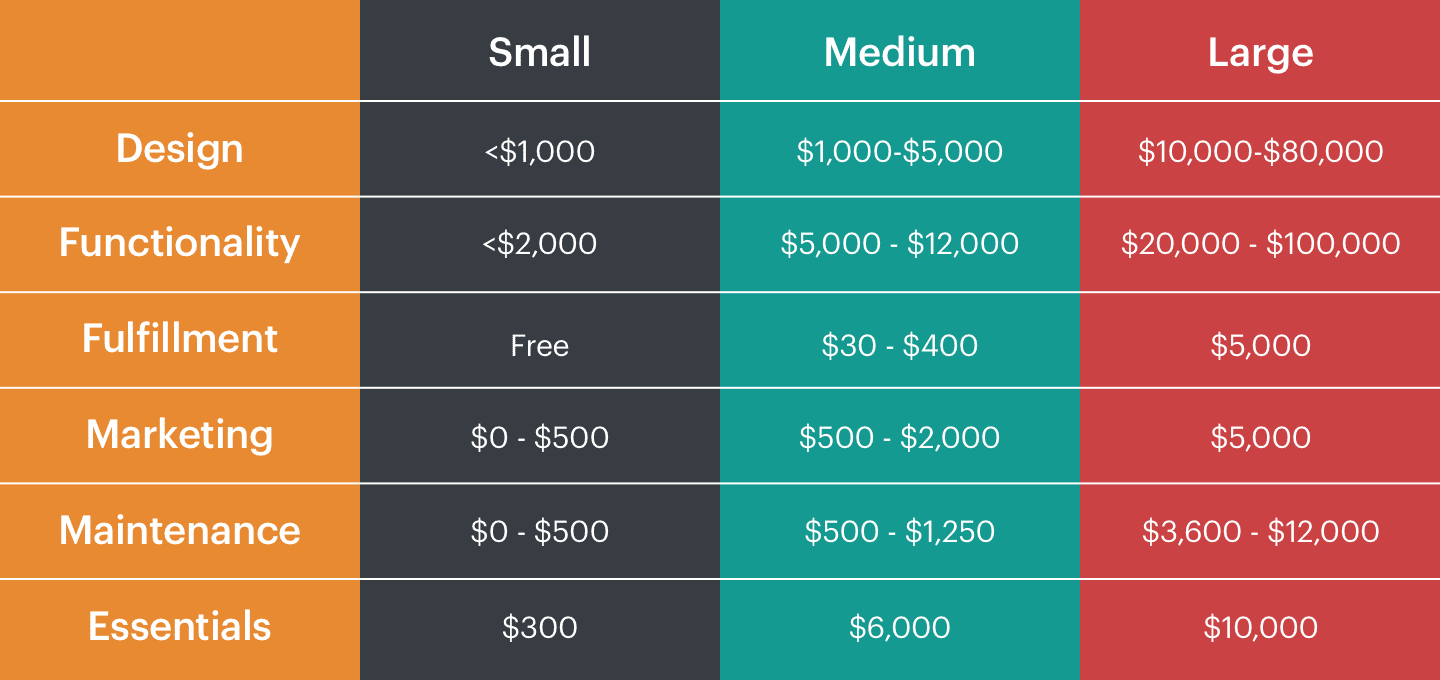The image size is (1440, 680).
Task: Click the Marketing row label
Action: click(x=180, y=434)
